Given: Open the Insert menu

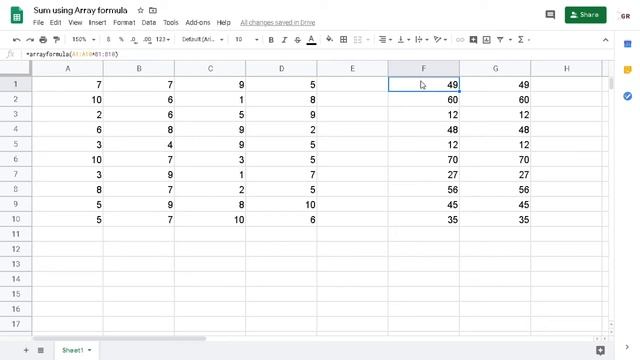Looking at the screenshot, I should click(x=98, y=22).
